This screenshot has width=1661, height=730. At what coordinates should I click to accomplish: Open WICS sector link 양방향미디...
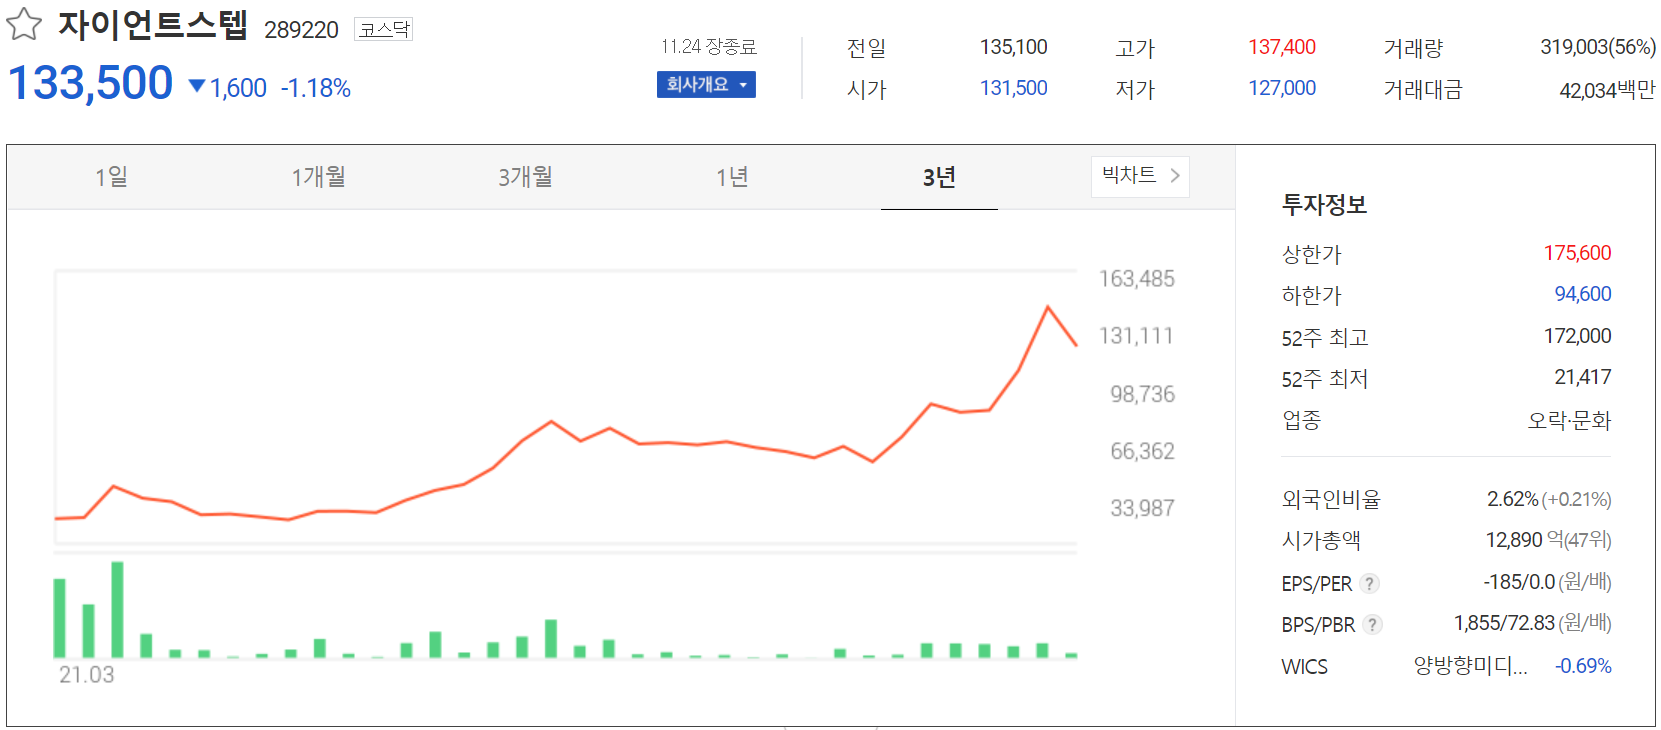(1470, 666)
